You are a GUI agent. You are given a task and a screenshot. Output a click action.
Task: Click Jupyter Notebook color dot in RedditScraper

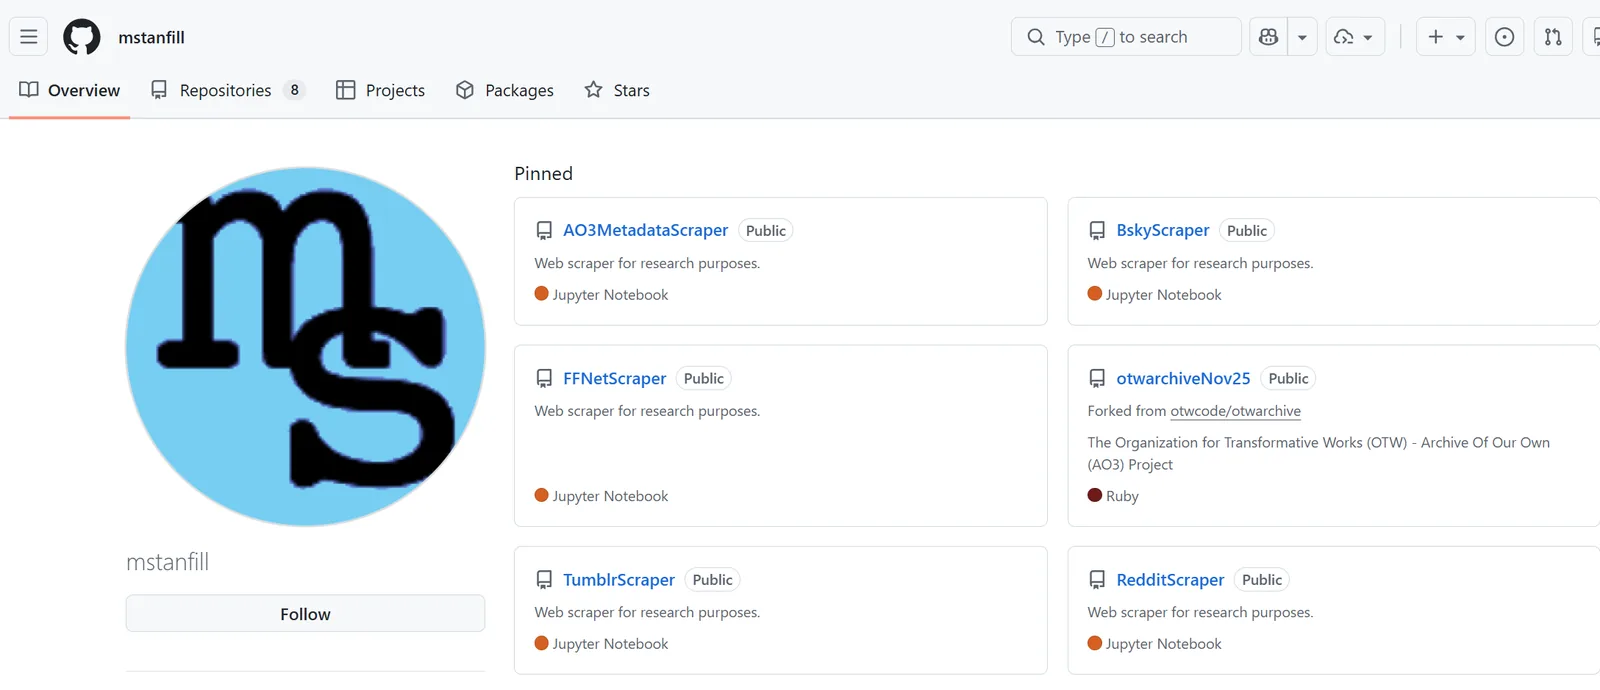(1095, 643)
